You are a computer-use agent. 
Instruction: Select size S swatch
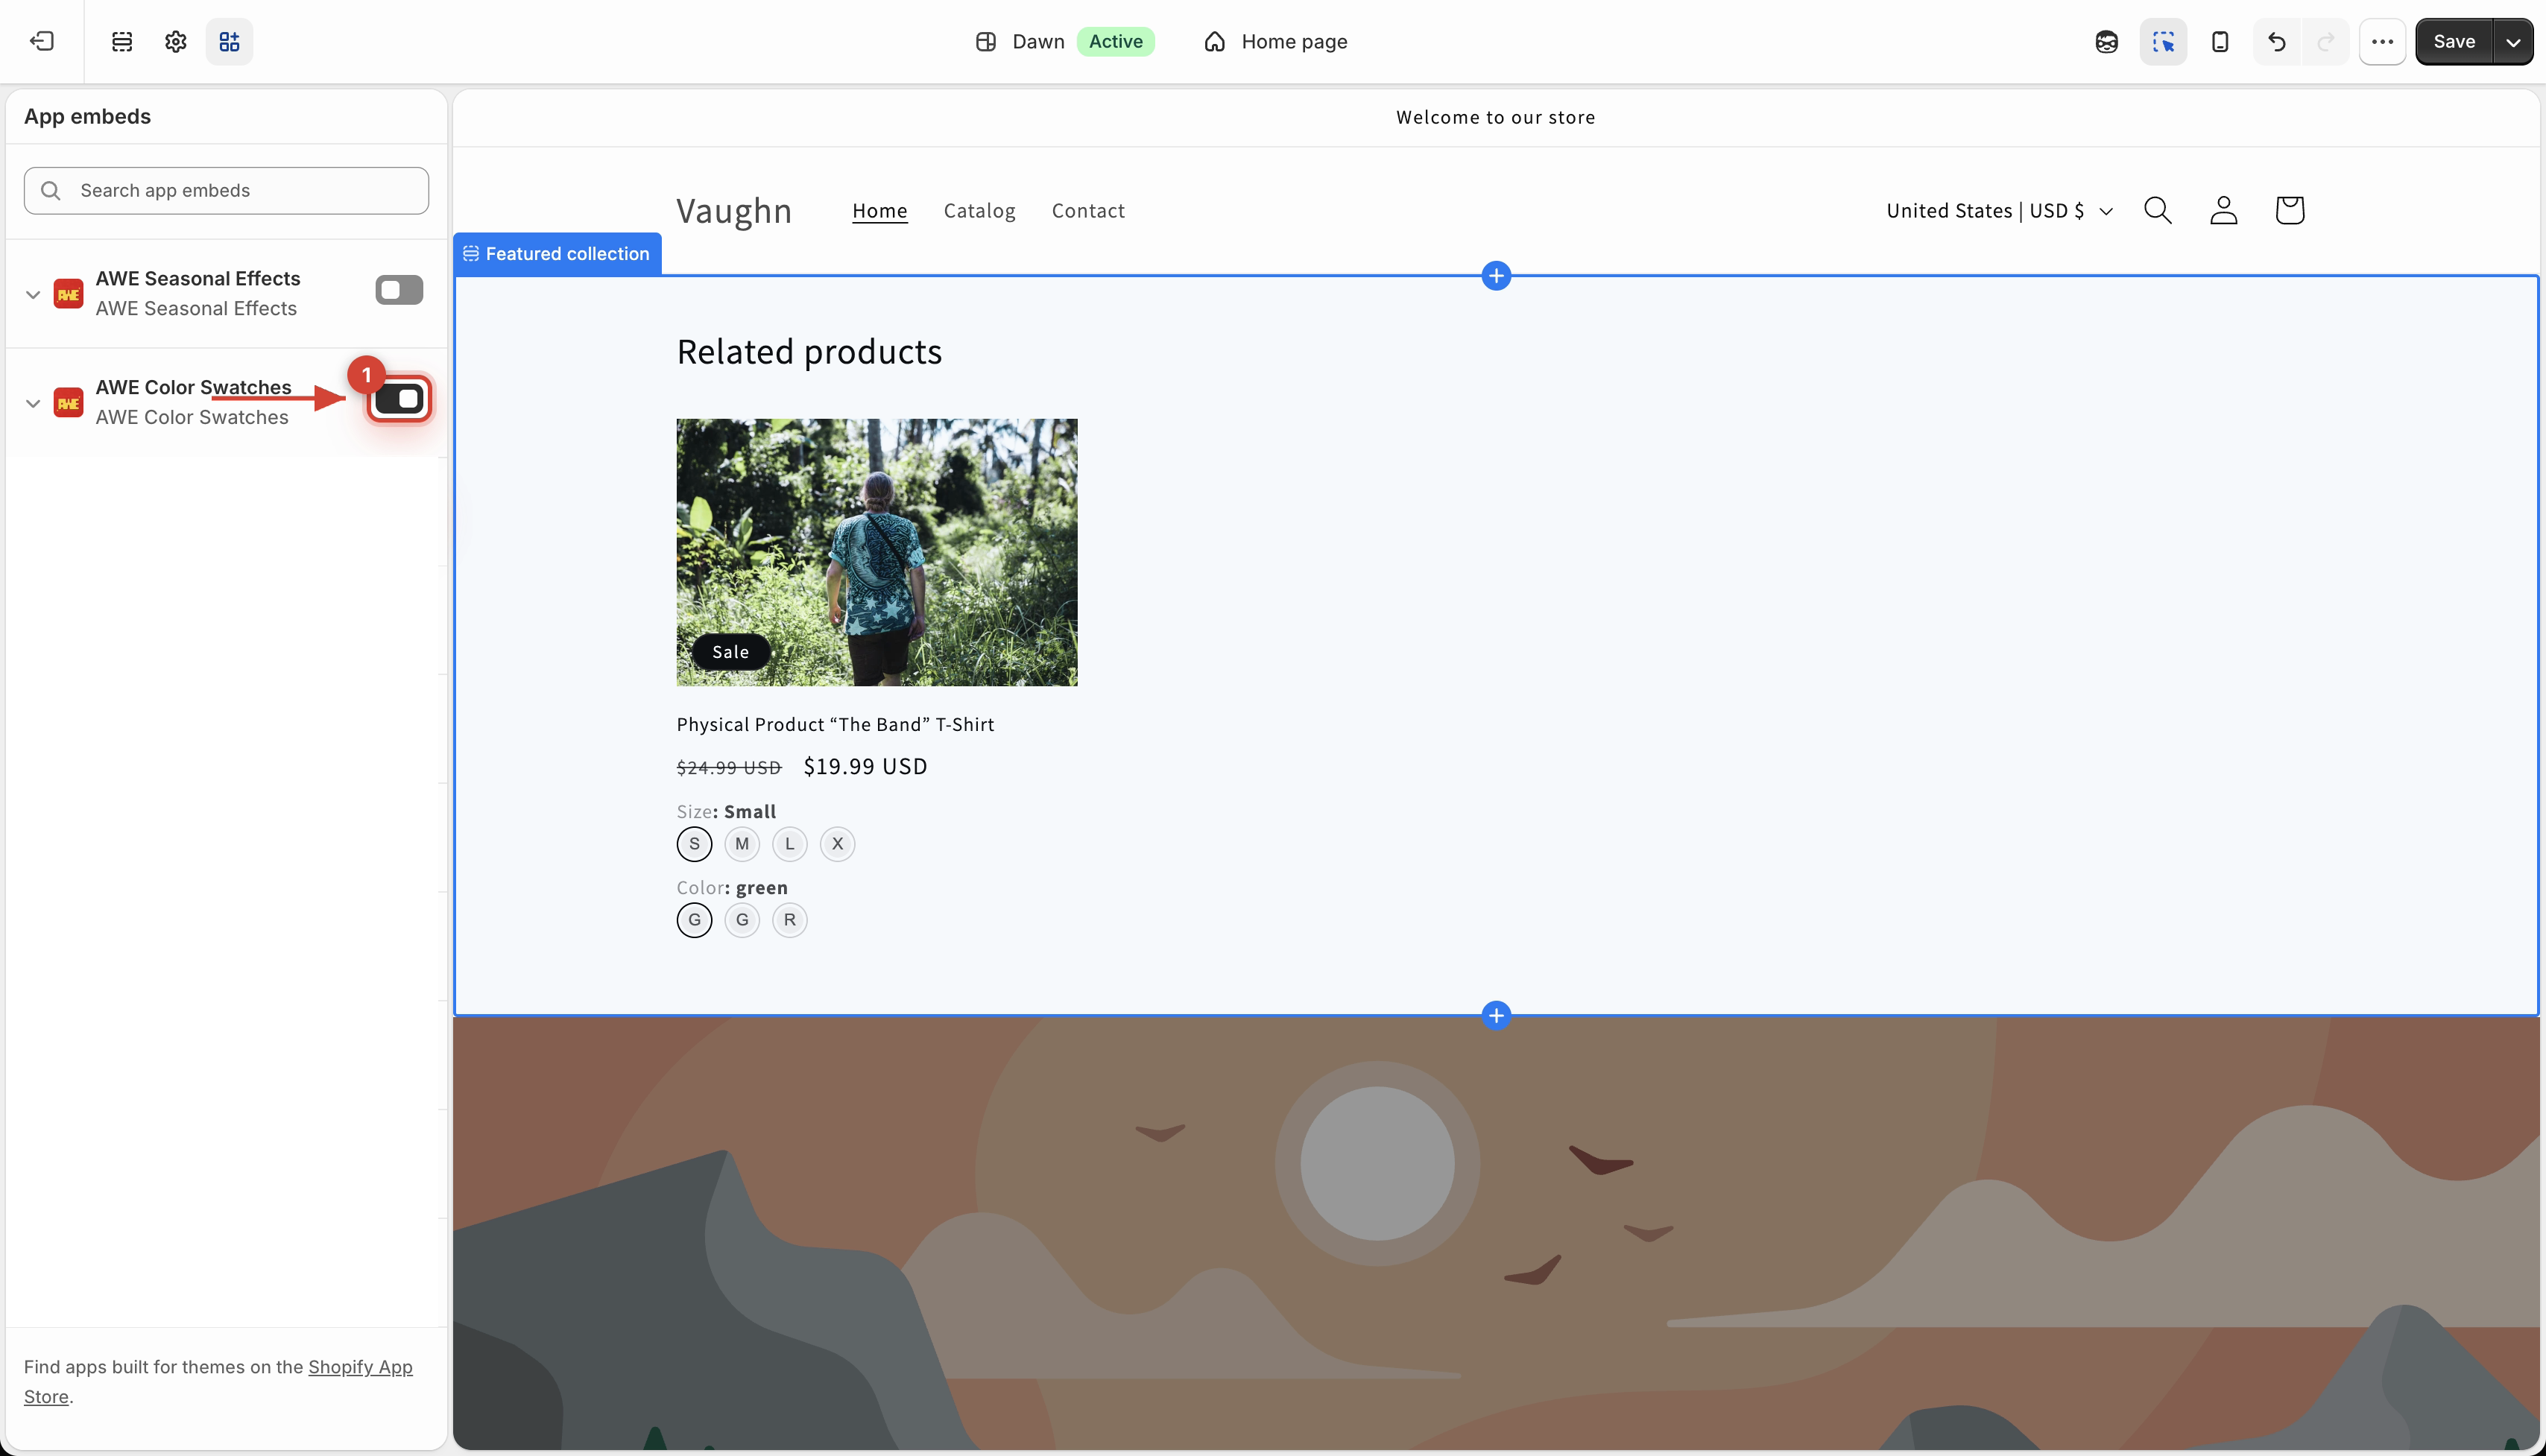click(694, 843)
